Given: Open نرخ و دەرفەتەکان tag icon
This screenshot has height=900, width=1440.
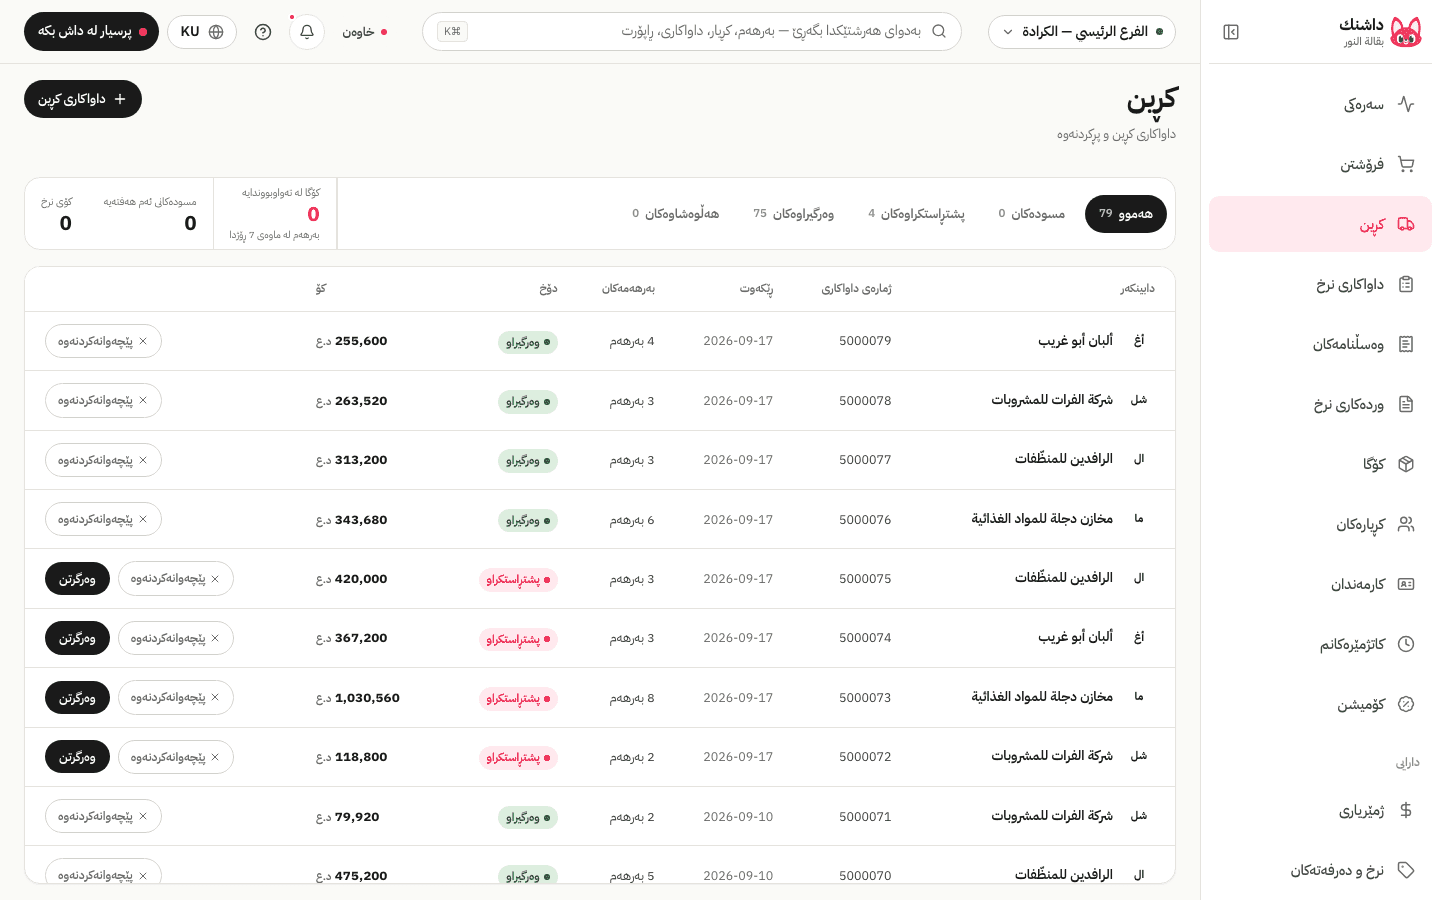Looking at the screenshot, I should [1406, 870].
